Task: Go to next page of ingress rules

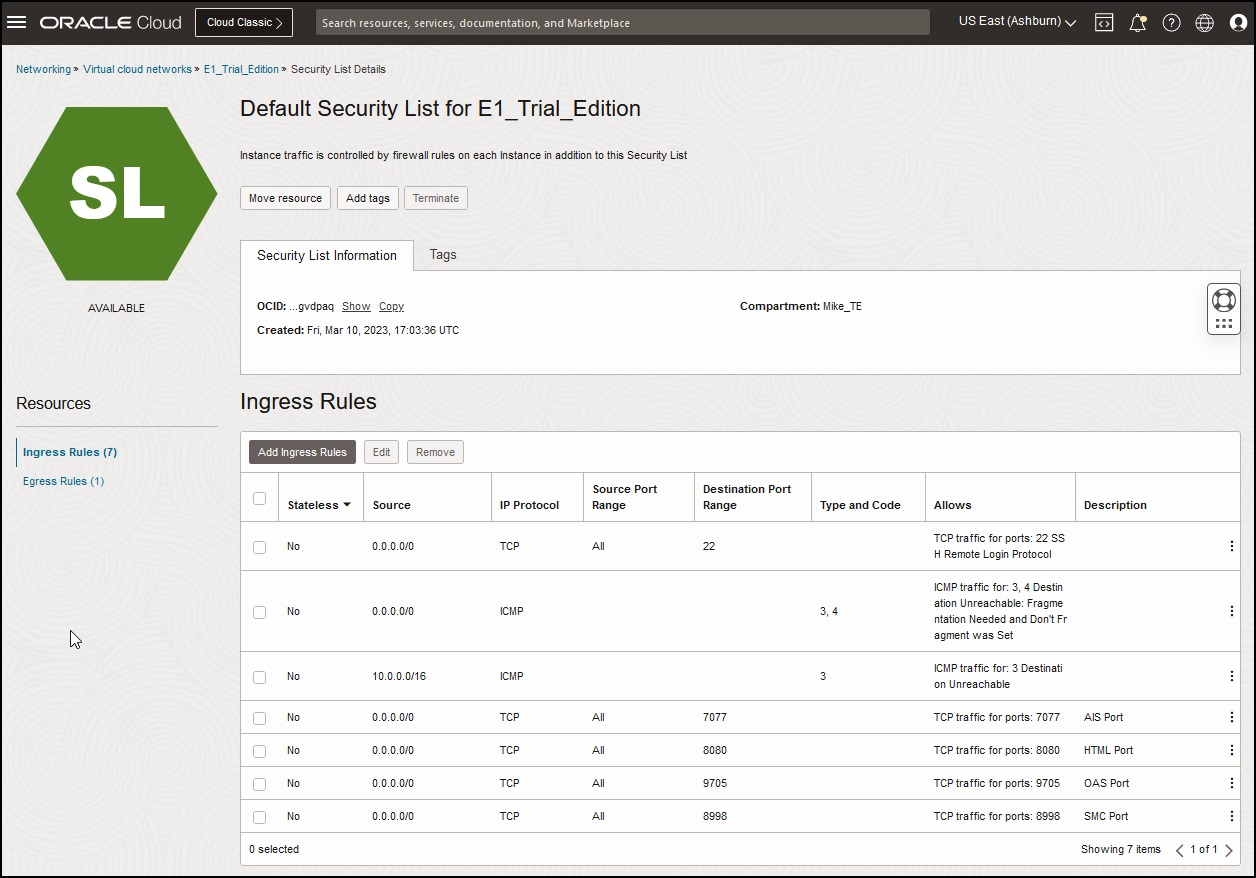Action: [x=1227, y=849]
